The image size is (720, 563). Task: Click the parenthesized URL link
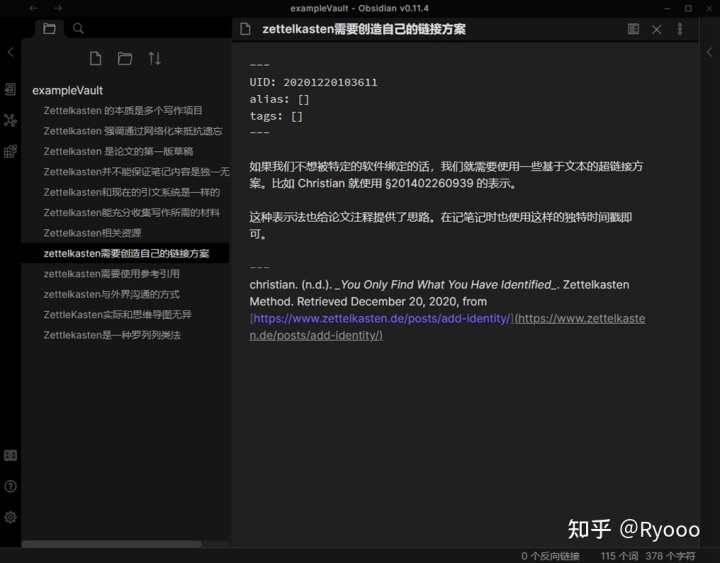point(447,327)
